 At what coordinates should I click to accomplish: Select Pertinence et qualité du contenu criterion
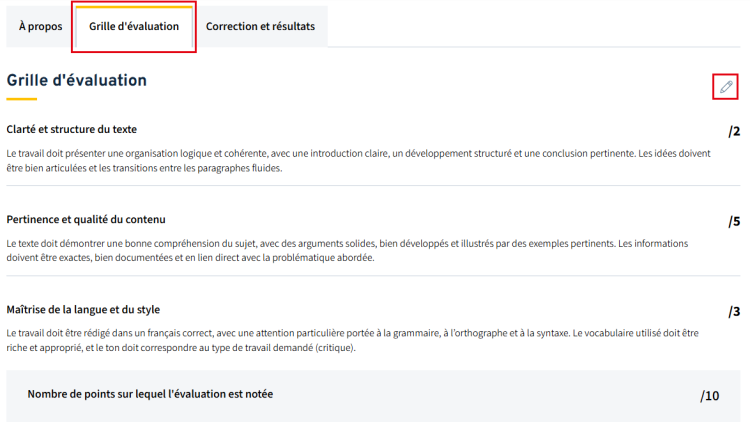pos(86,220)
